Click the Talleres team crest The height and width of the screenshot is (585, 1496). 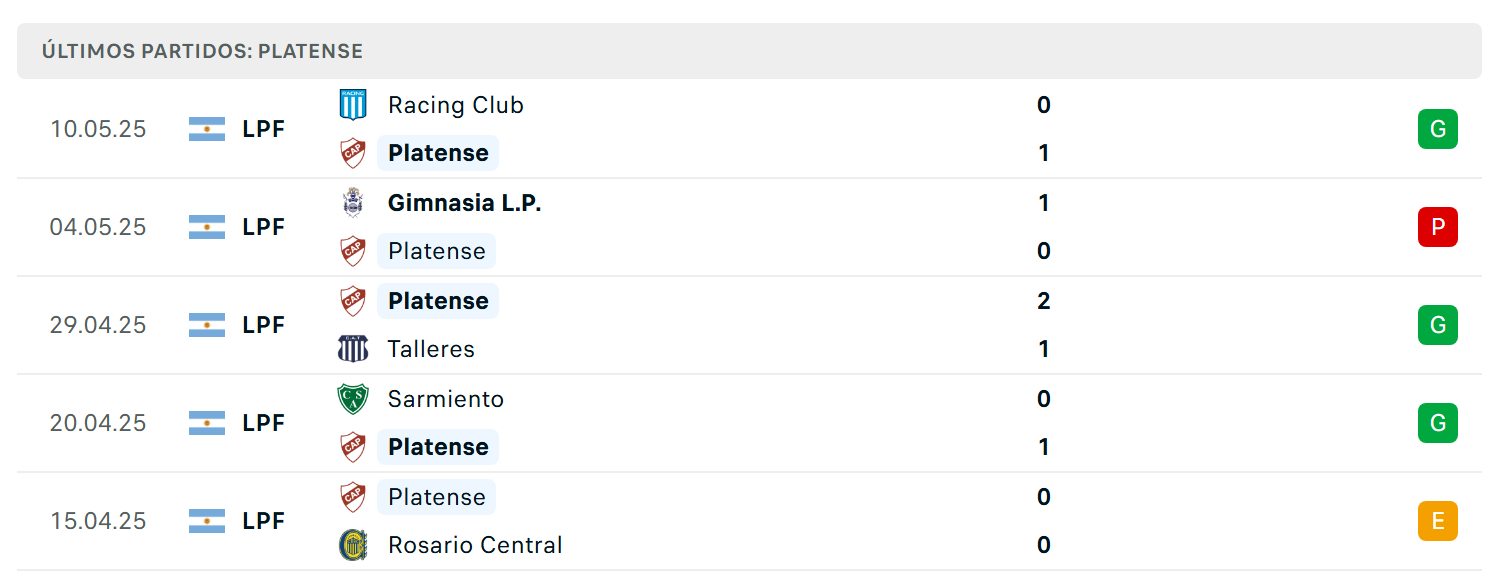pyautogui.click(x=353, y=349)
